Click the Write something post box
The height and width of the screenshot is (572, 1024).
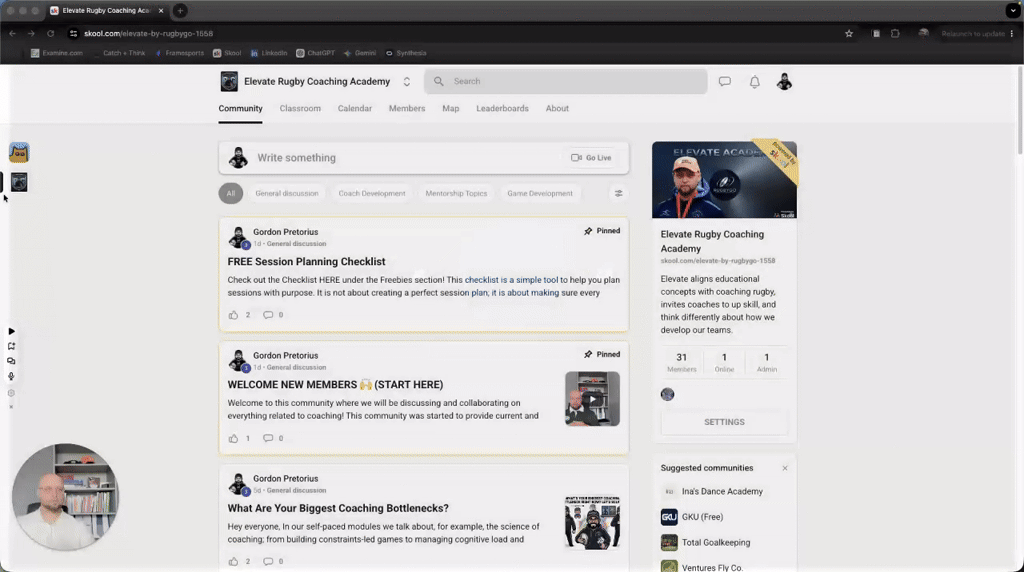424,158
